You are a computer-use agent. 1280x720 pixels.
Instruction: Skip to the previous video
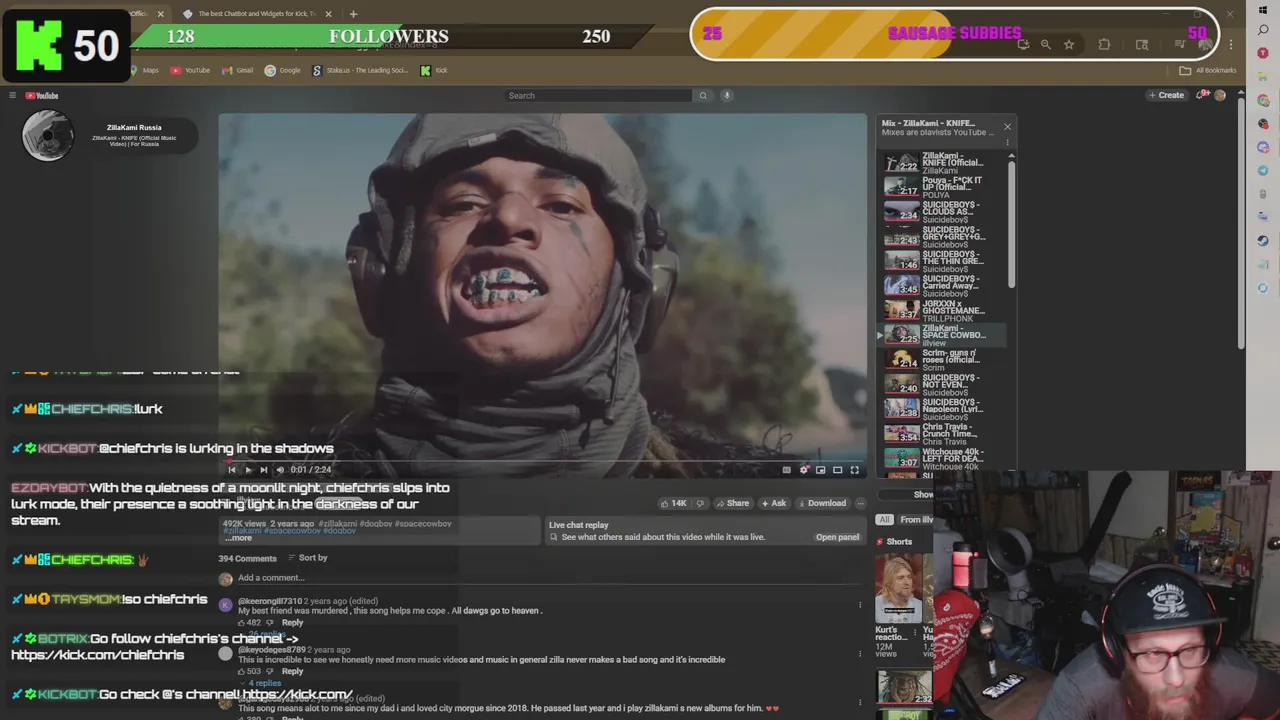(232, 470)
